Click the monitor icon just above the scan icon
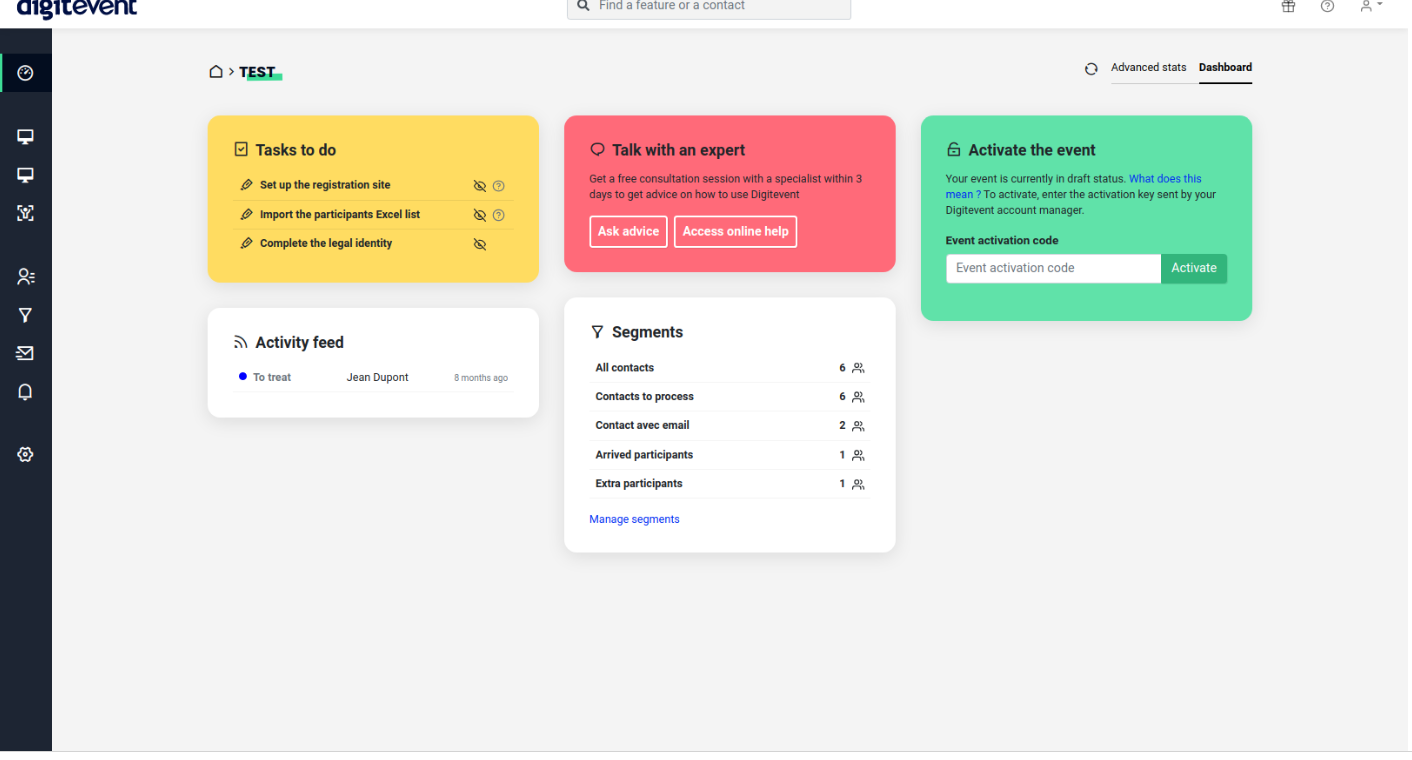This screenshot has width=1412, height=760. coord(26,175)
